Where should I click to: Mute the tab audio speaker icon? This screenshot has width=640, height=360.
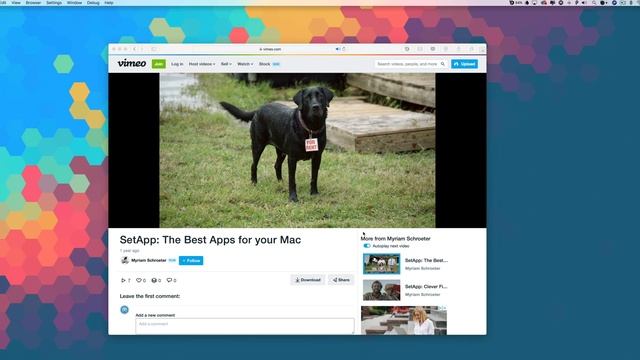point(338,49)
